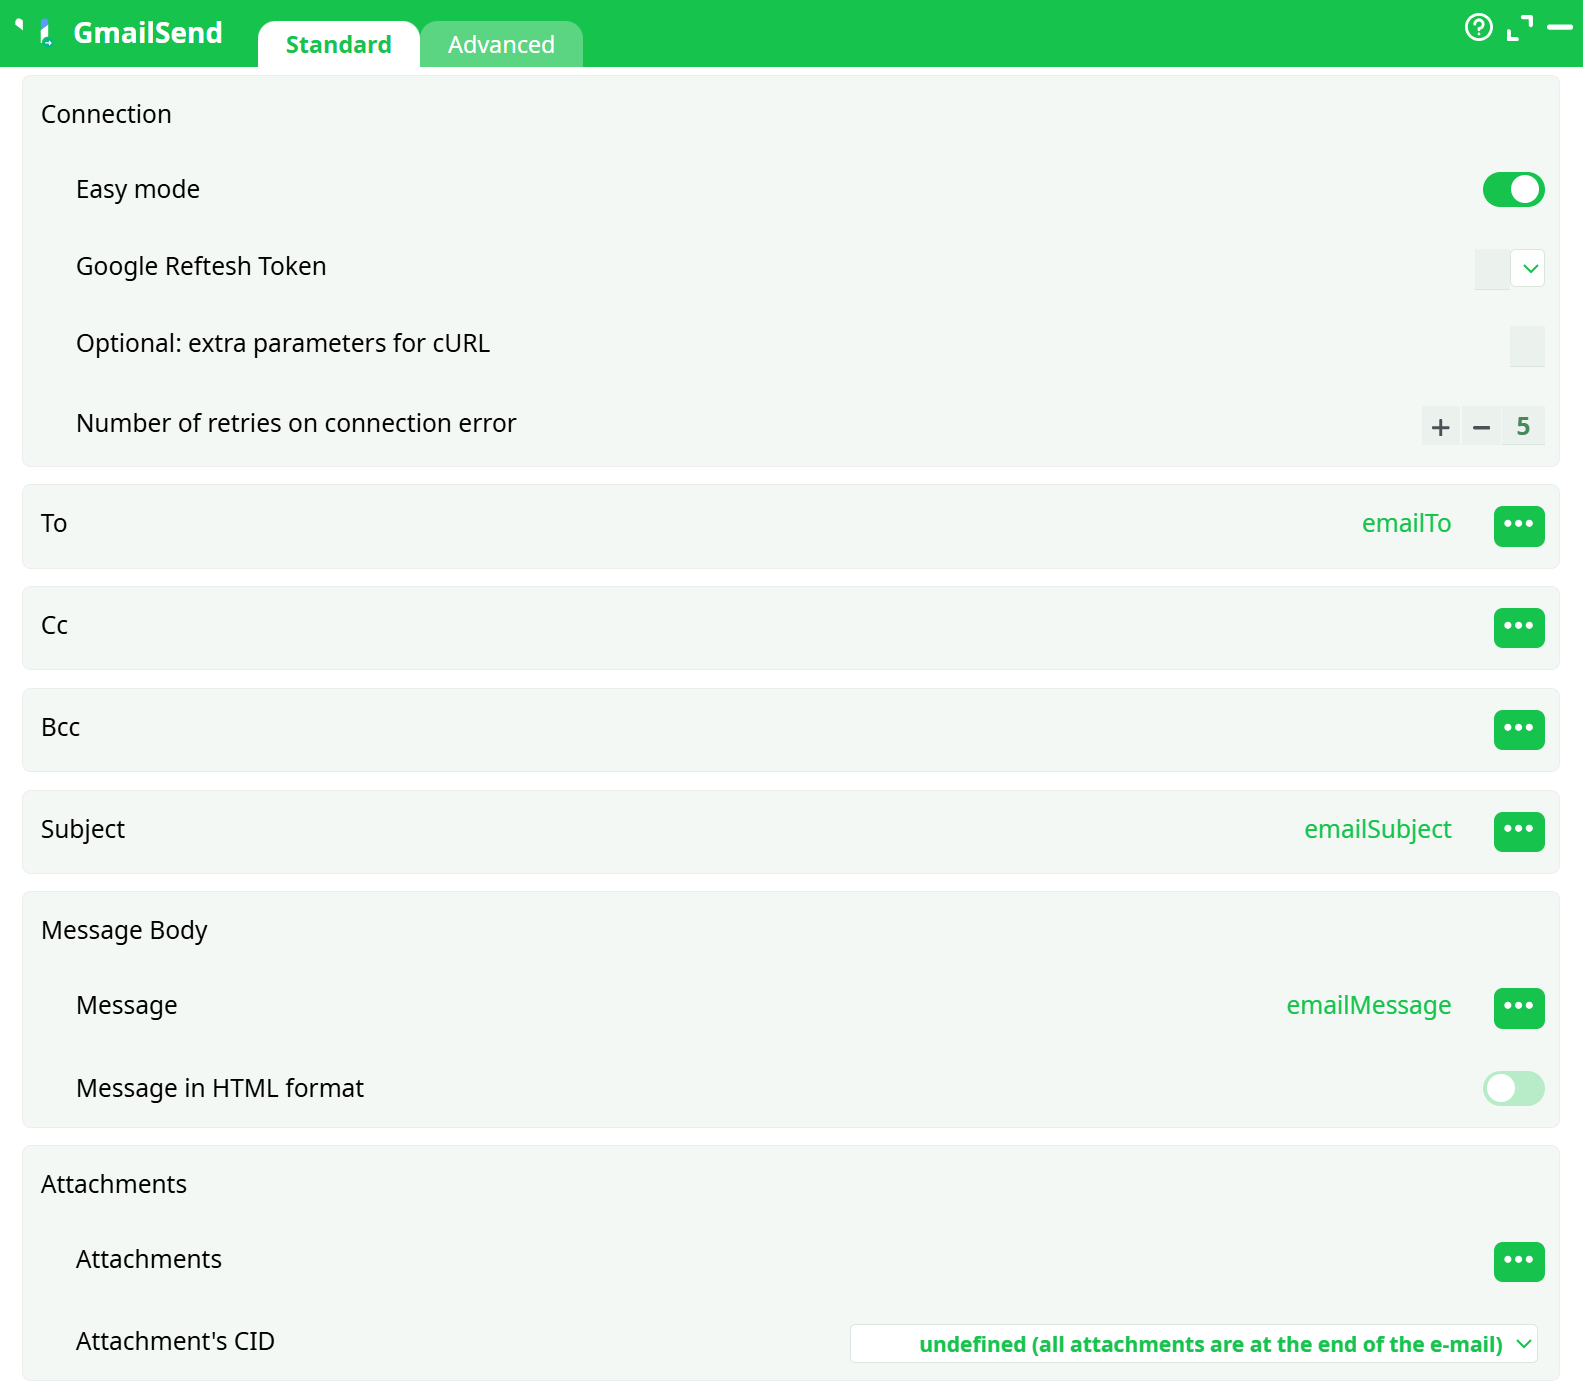1583x1390 pixels.
Task: Decrease retries with the minus button
Action: point(1481,427)
